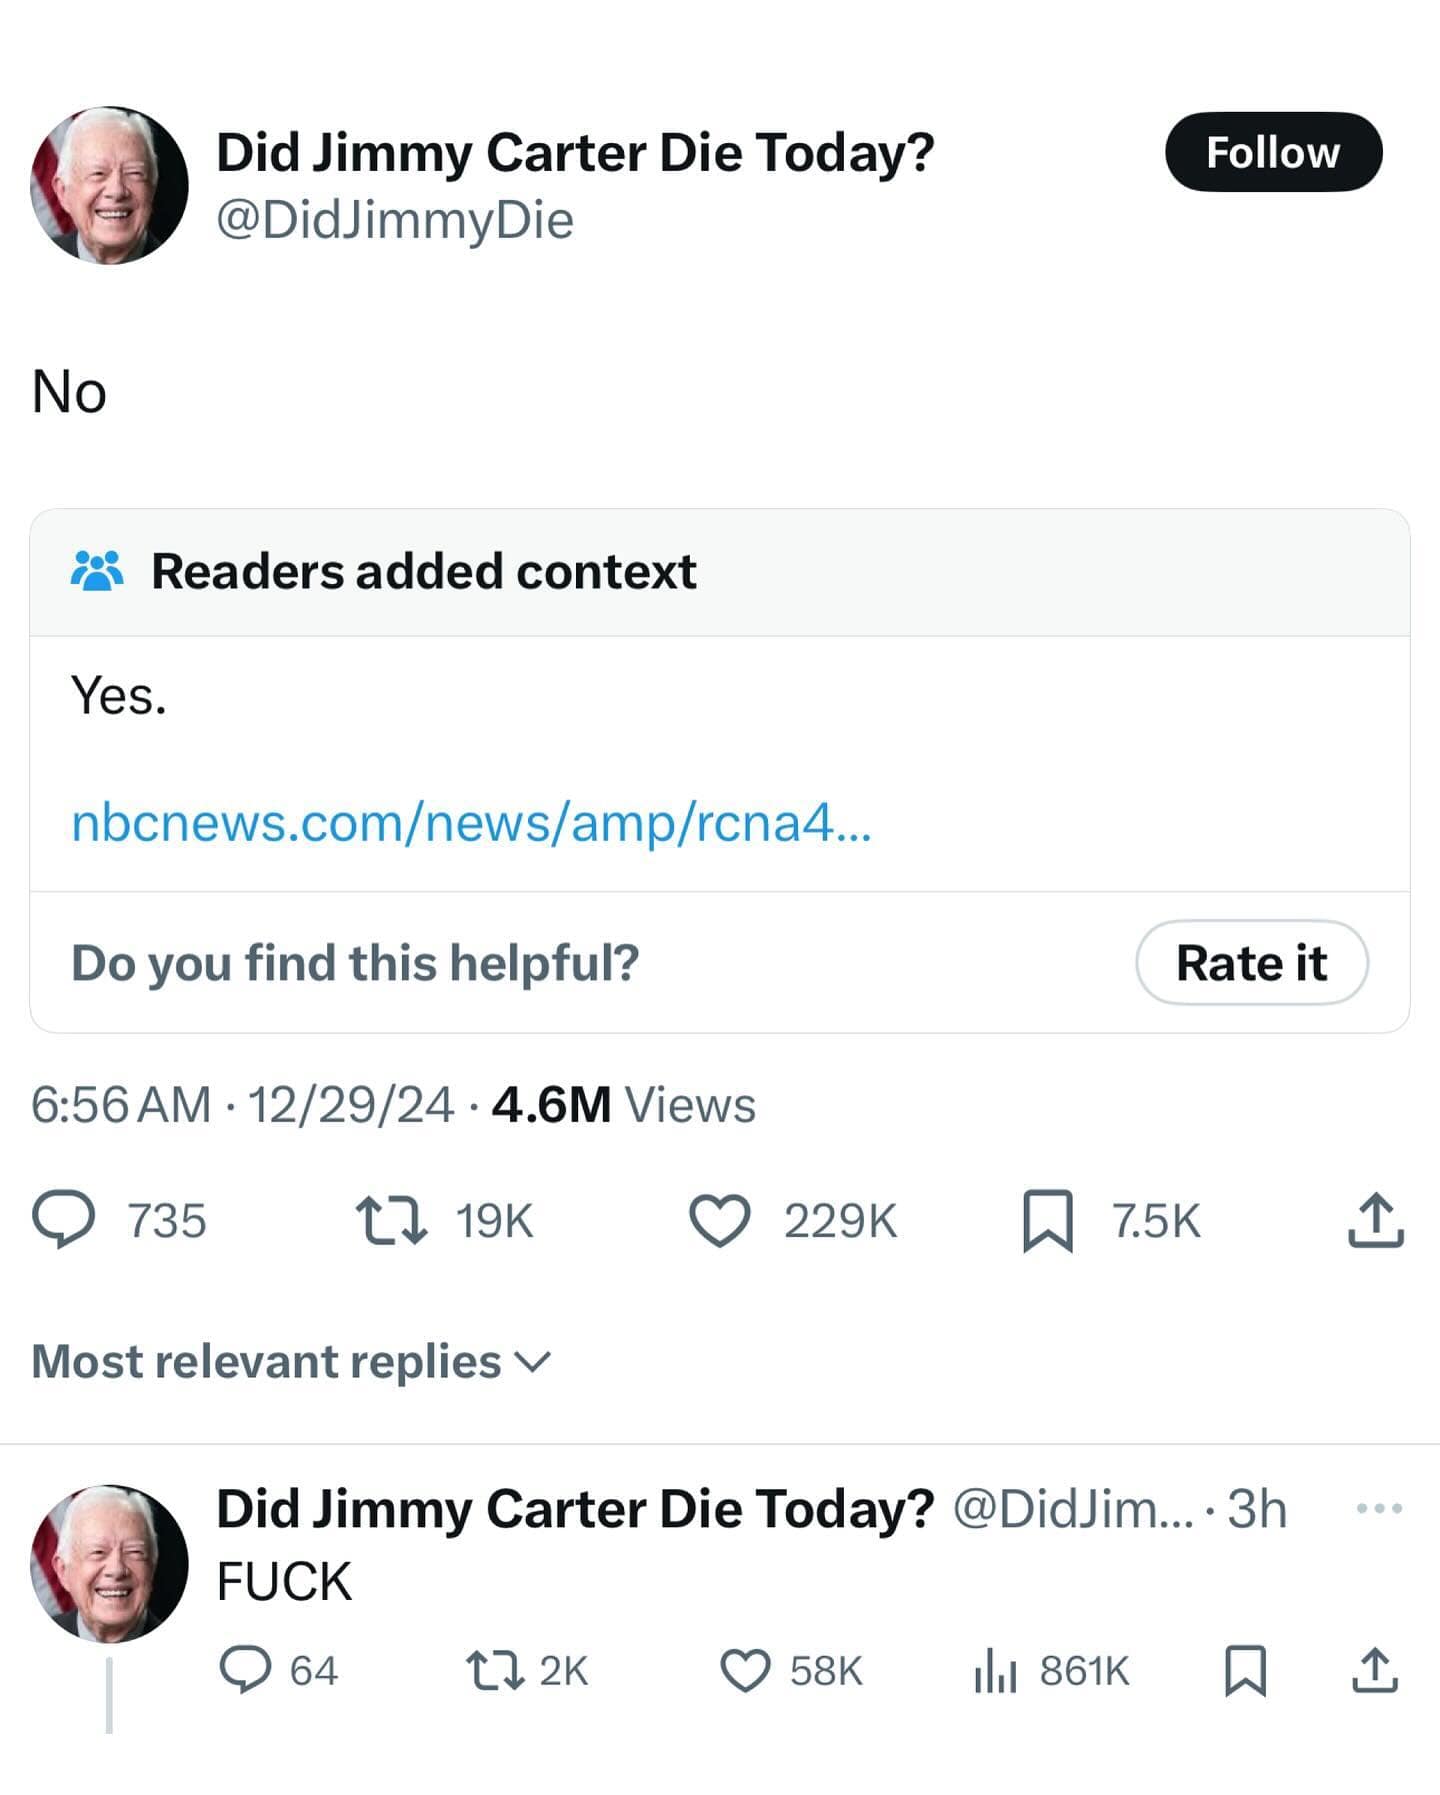Open the profile picture of the account
The image size is (1440, 1795).
112,185
